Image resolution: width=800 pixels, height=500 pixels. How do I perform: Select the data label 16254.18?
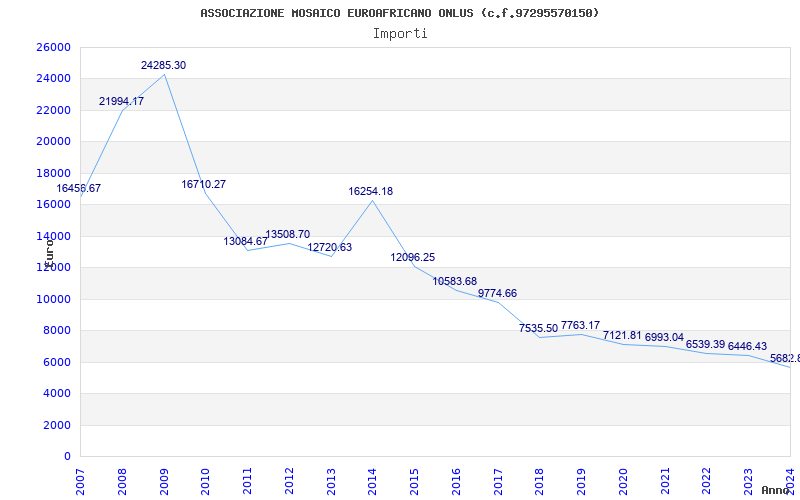pyautogui.click(x=370, y=191)
